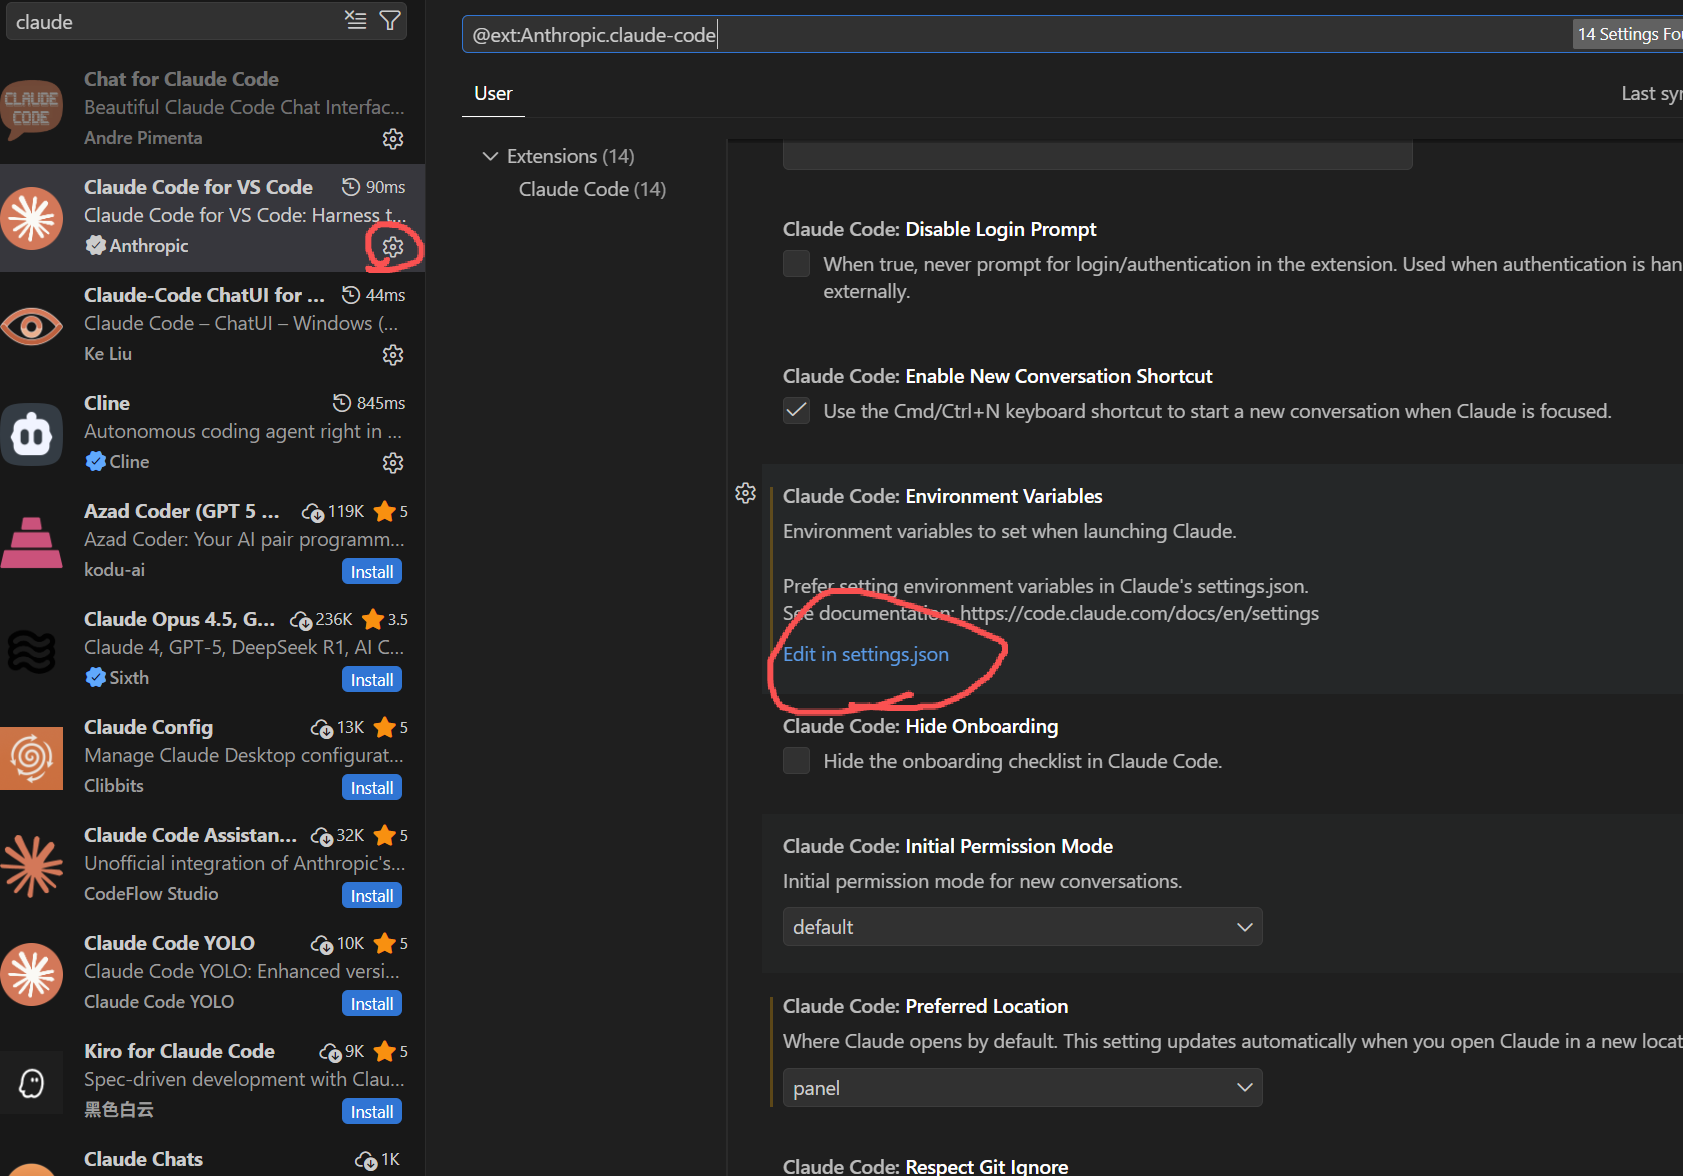Open manage gear for Chat for Claude Code
The height and width of the screenshot is (1176, 1683).
click(x=393, y=139)
